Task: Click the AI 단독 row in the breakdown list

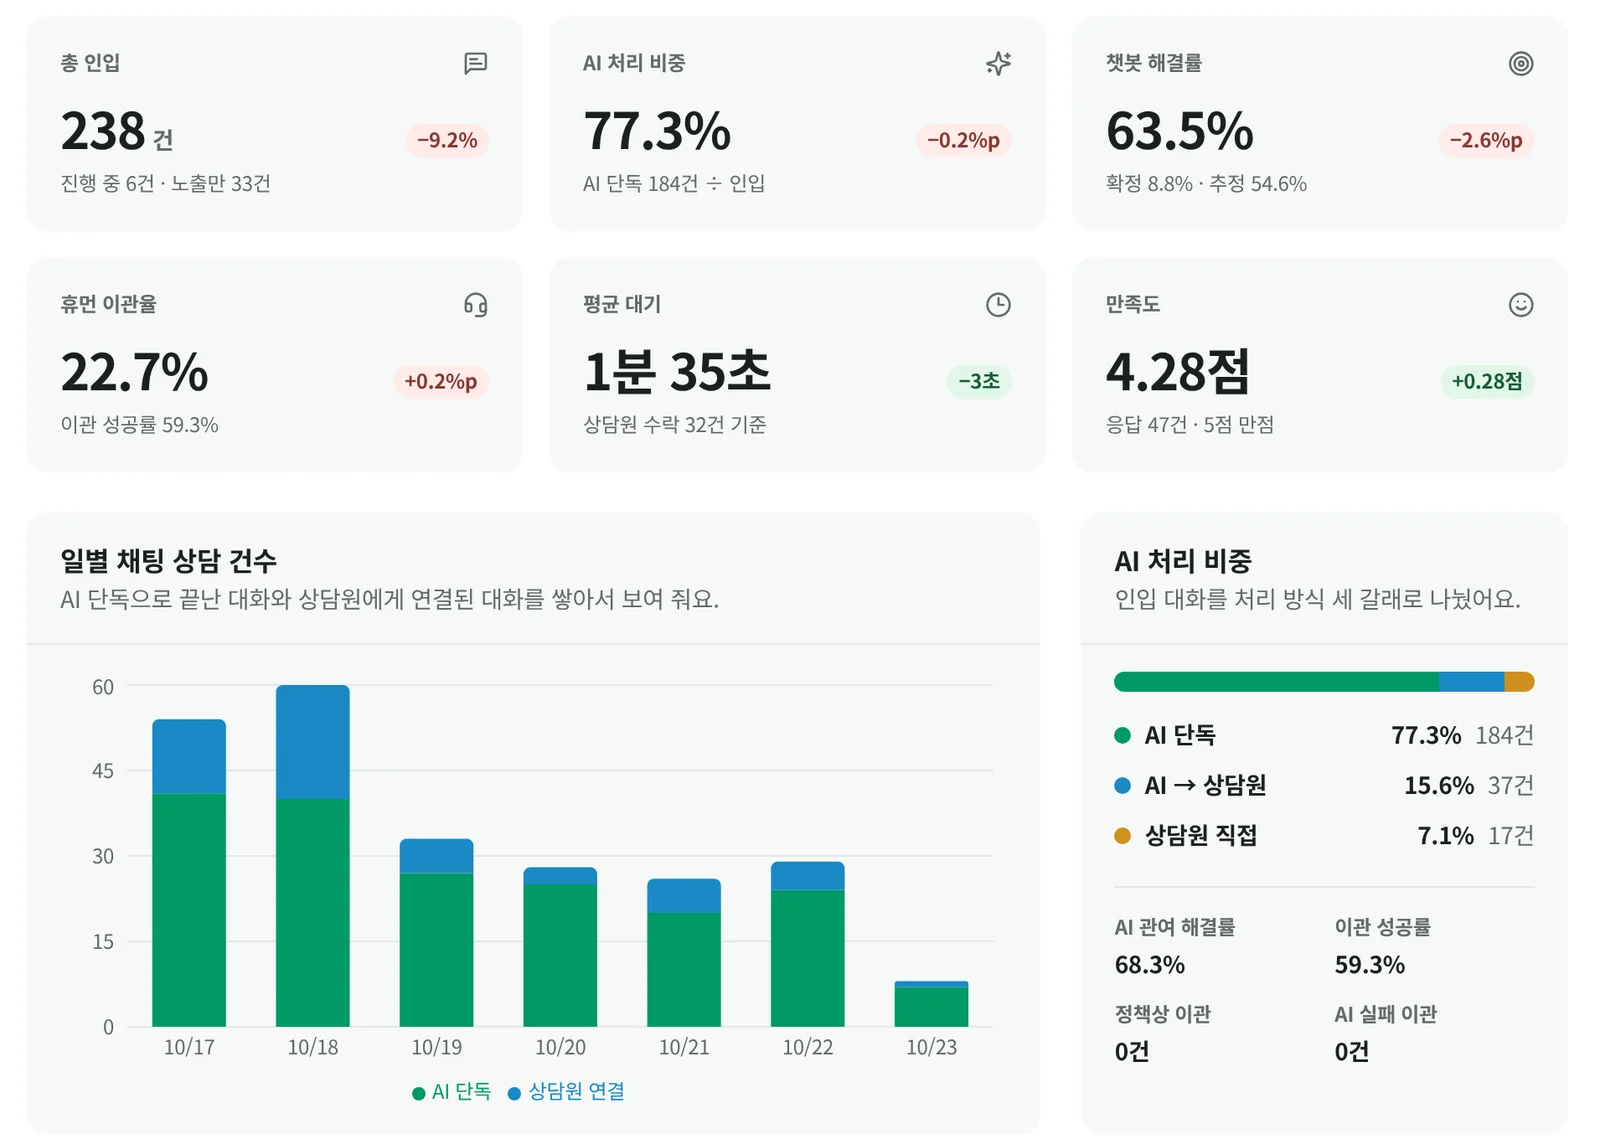Action: [1324, 736]
